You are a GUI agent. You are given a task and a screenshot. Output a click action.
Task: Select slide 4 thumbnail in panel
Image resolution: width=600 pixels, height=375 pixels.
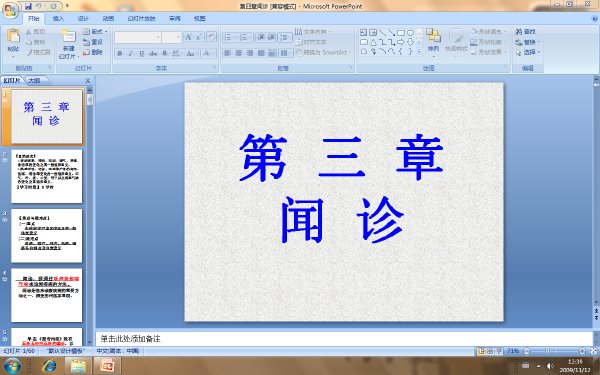pos(47,295)
